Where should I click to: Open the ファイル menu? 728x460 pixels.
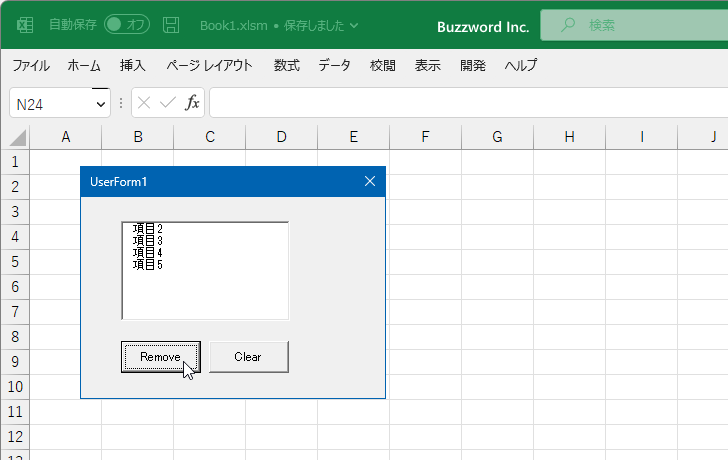[x=31, y=65]
